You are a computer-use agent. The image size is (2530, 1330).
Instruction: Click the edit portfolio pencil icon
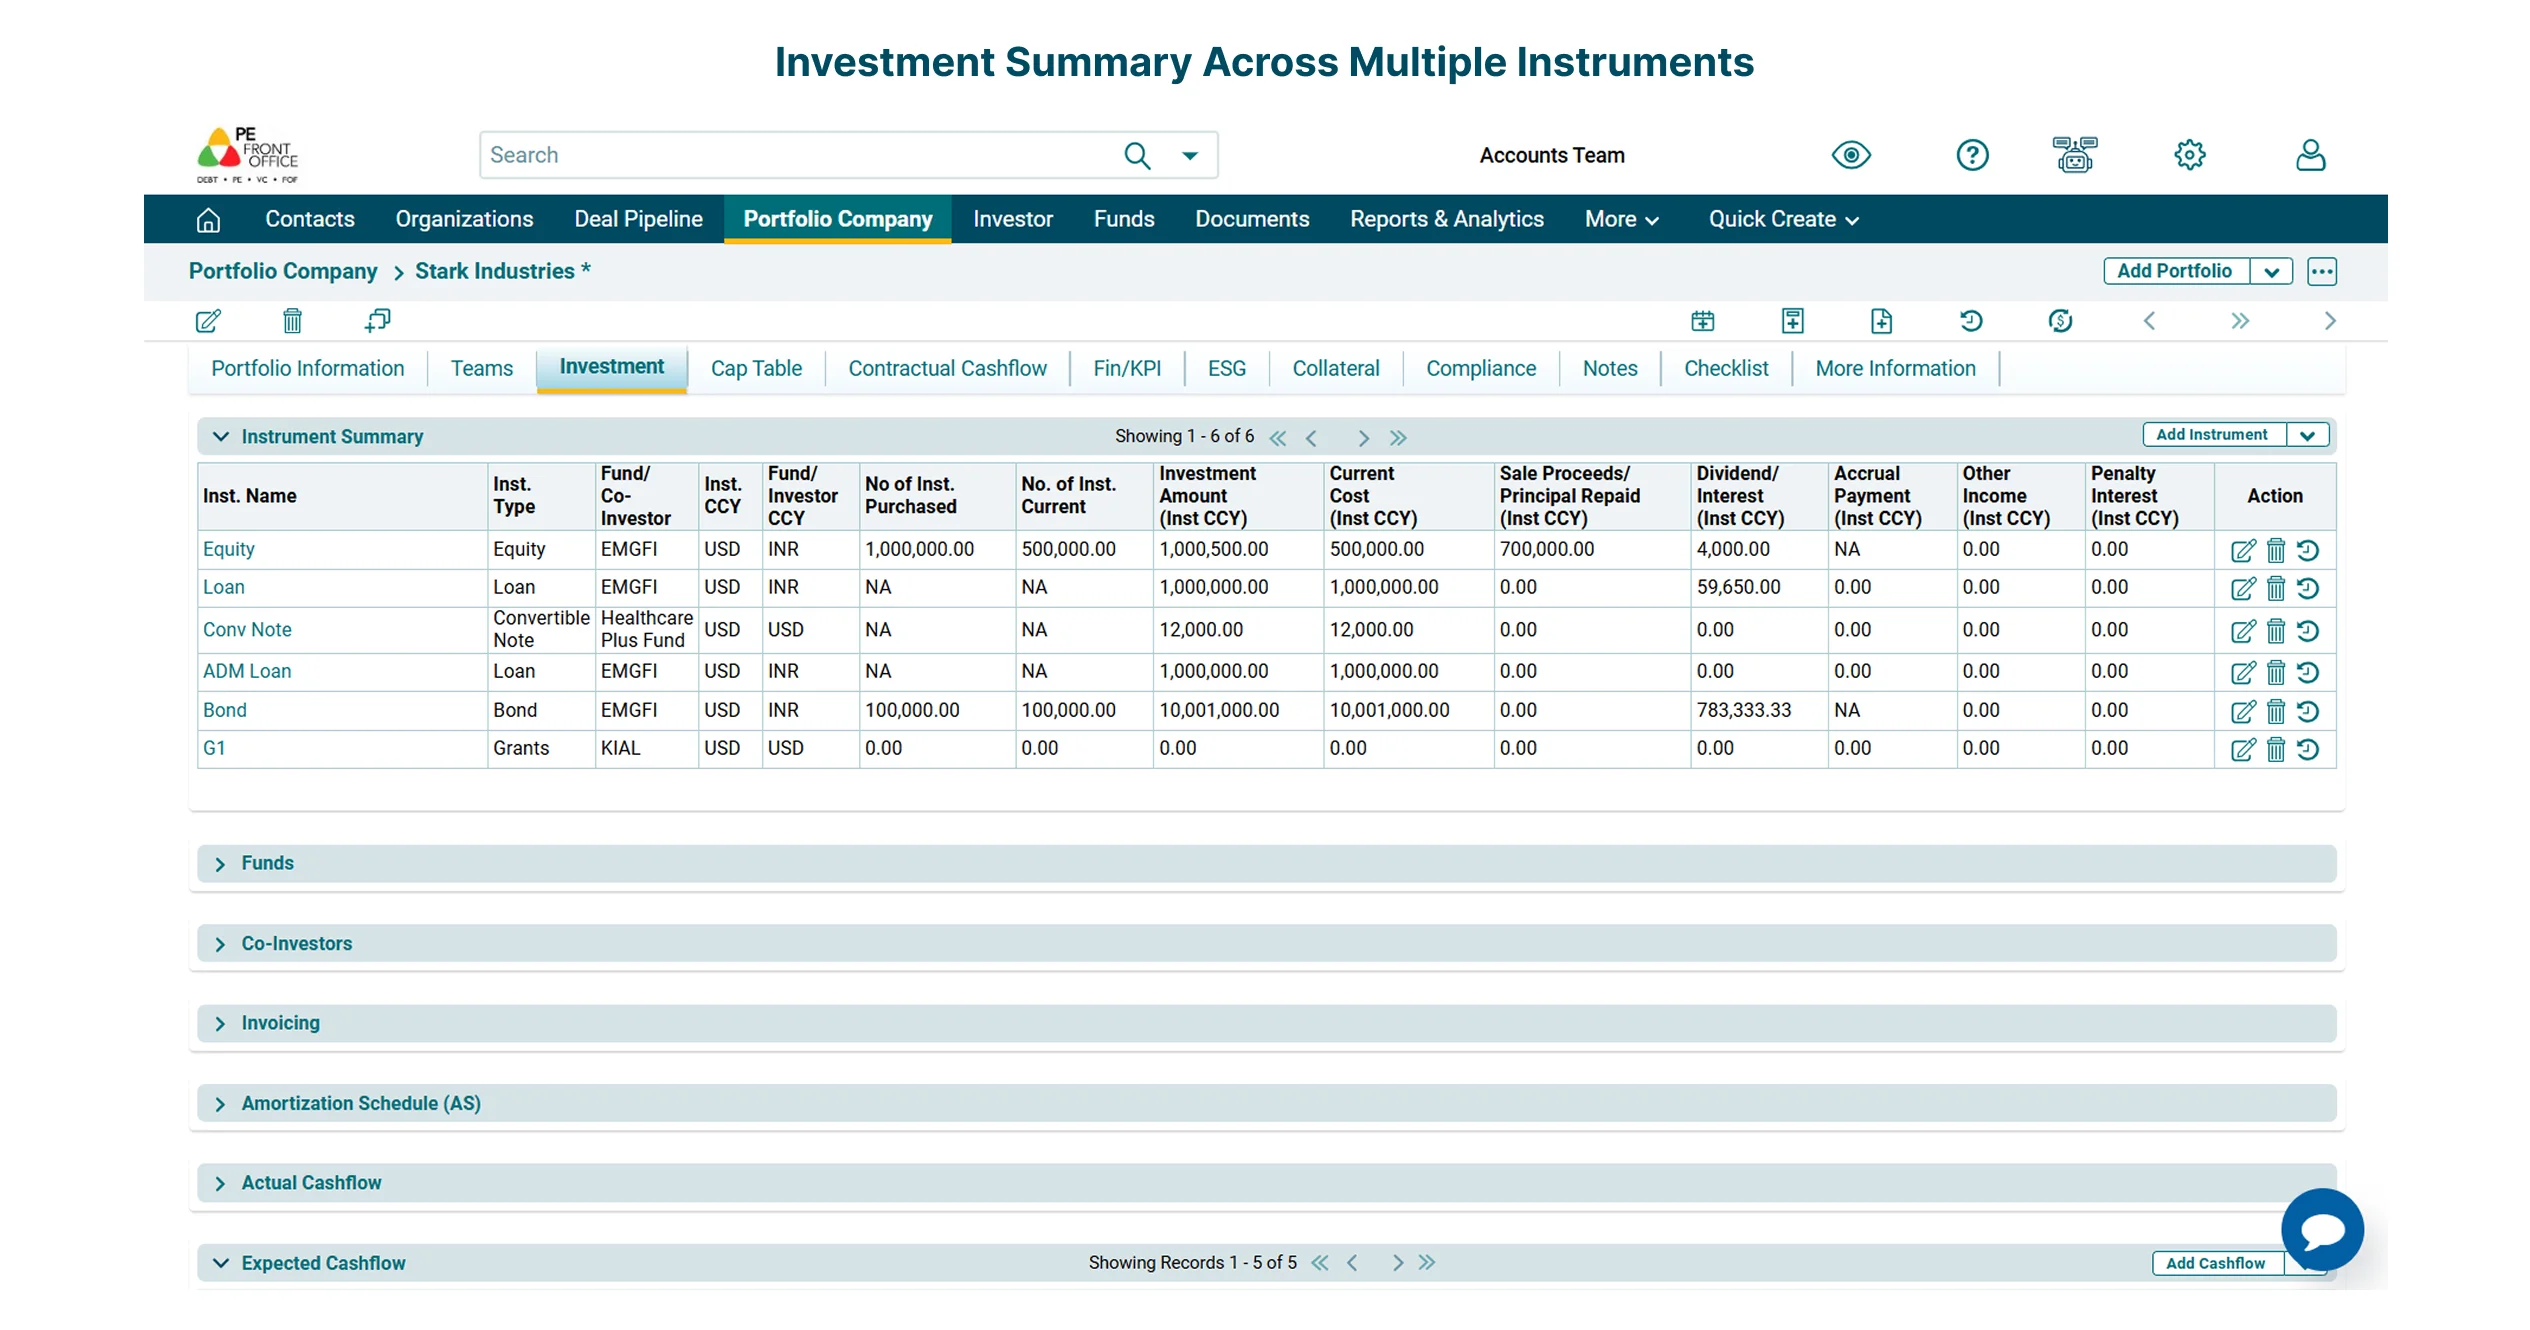coord(208,321)
